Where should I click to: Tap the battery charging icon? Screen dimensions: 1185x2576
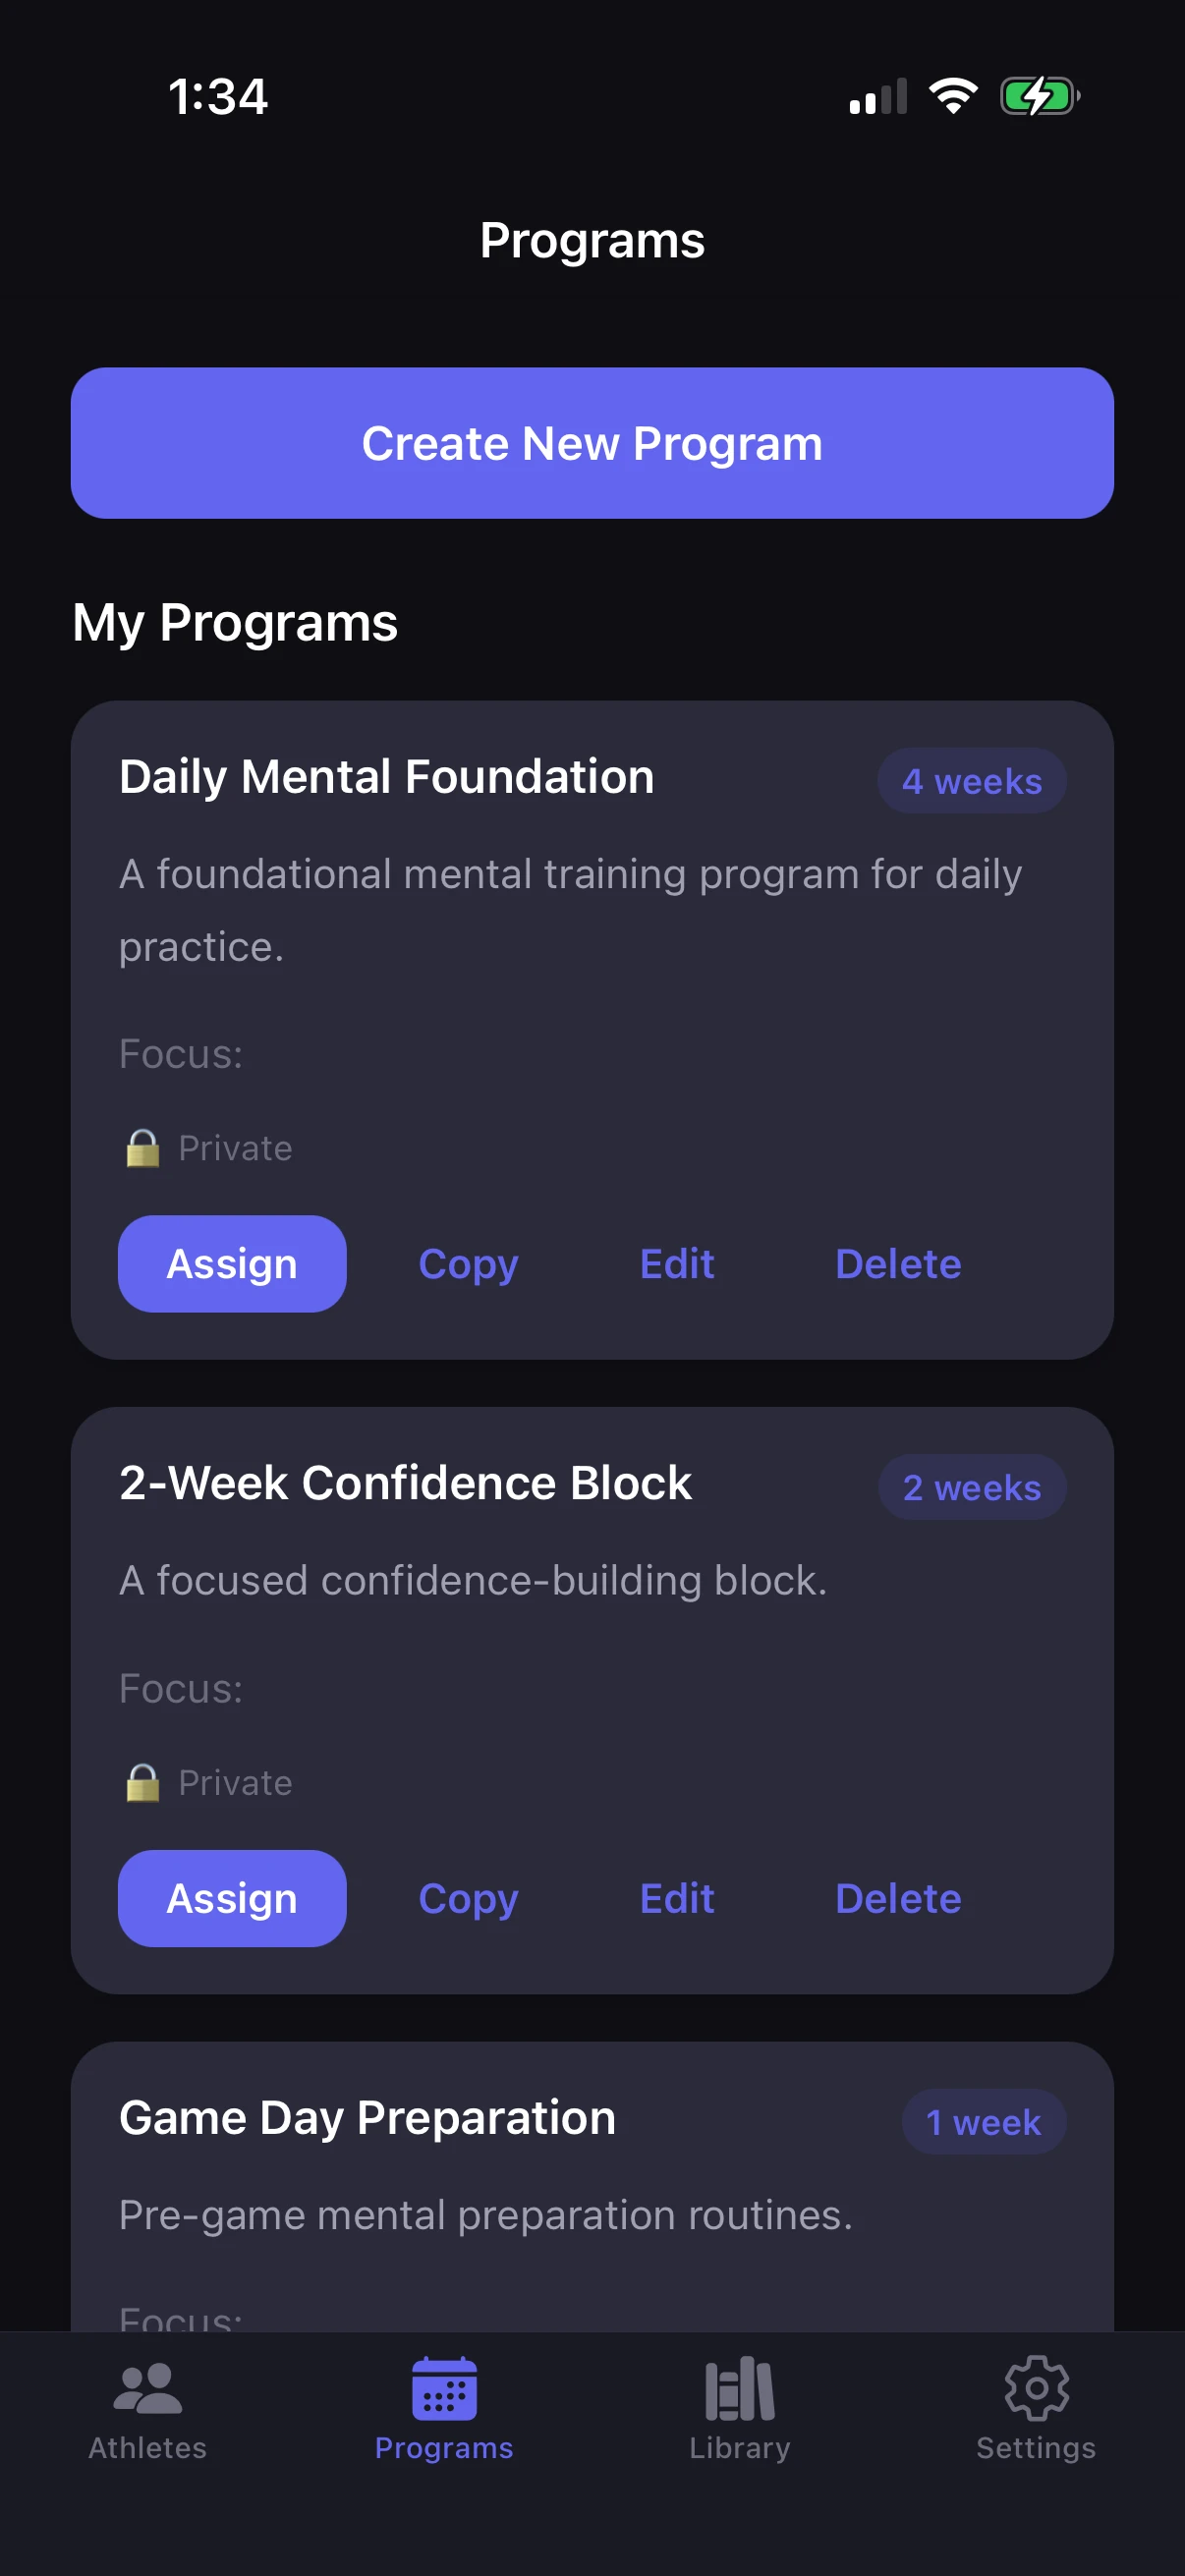[1039, 96]
